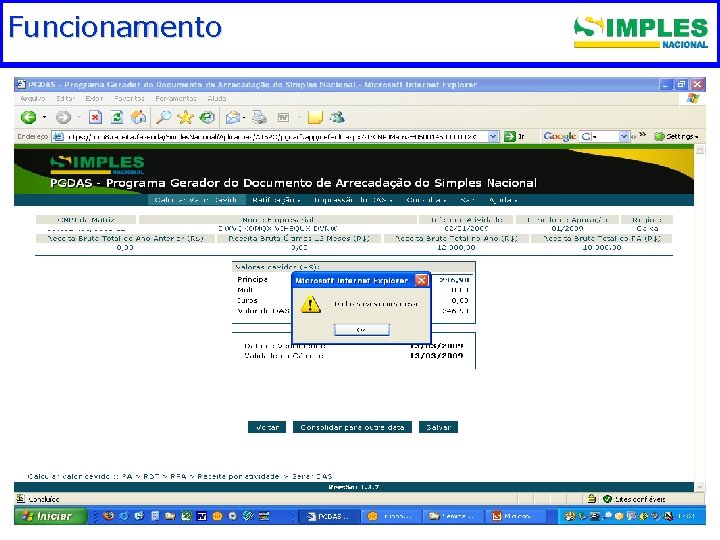Click the Simples Nacional logo in page header
Image resolution: width=720 pixels, height=540 pixels.
[97, 165]
